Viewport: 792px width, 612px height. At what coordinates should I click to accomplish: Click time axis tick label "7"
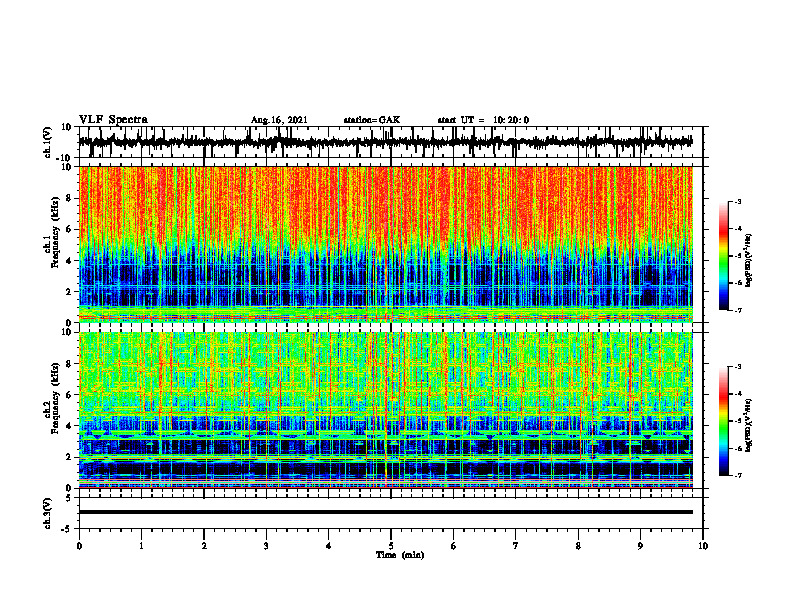(516, 546)
